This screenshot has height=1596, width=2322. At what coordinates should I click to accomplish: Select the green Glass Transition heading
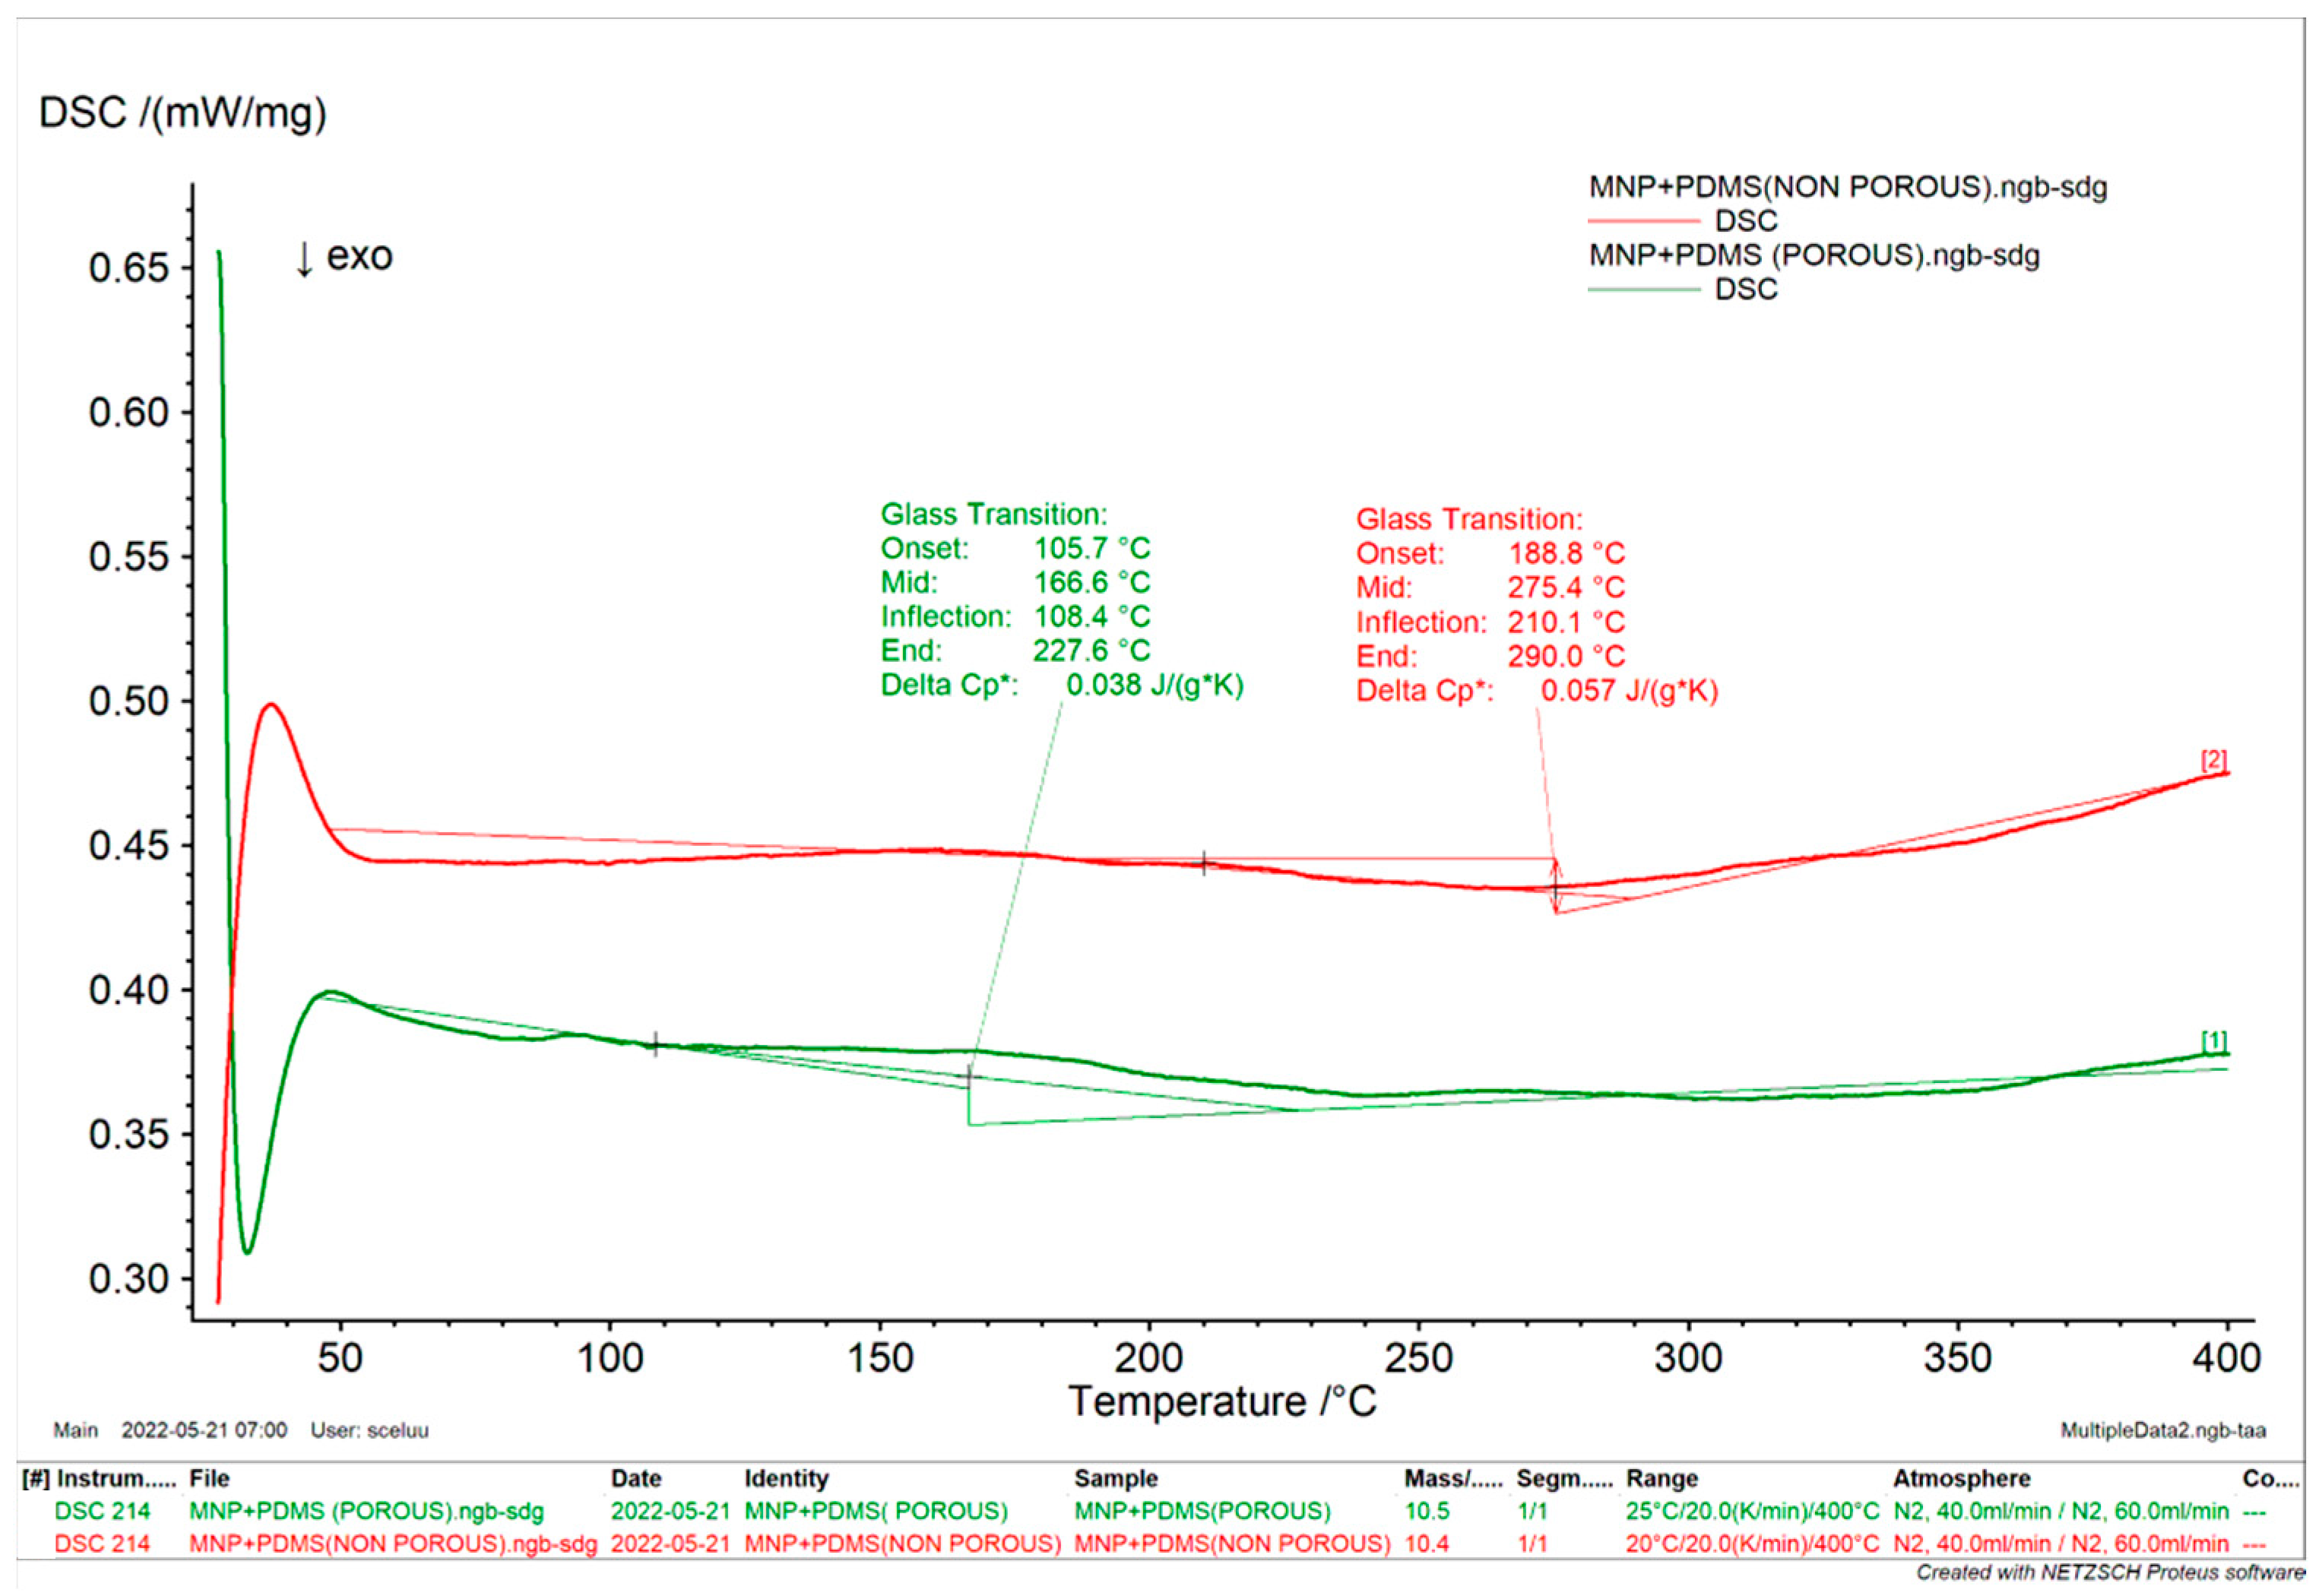pos(993,515)
